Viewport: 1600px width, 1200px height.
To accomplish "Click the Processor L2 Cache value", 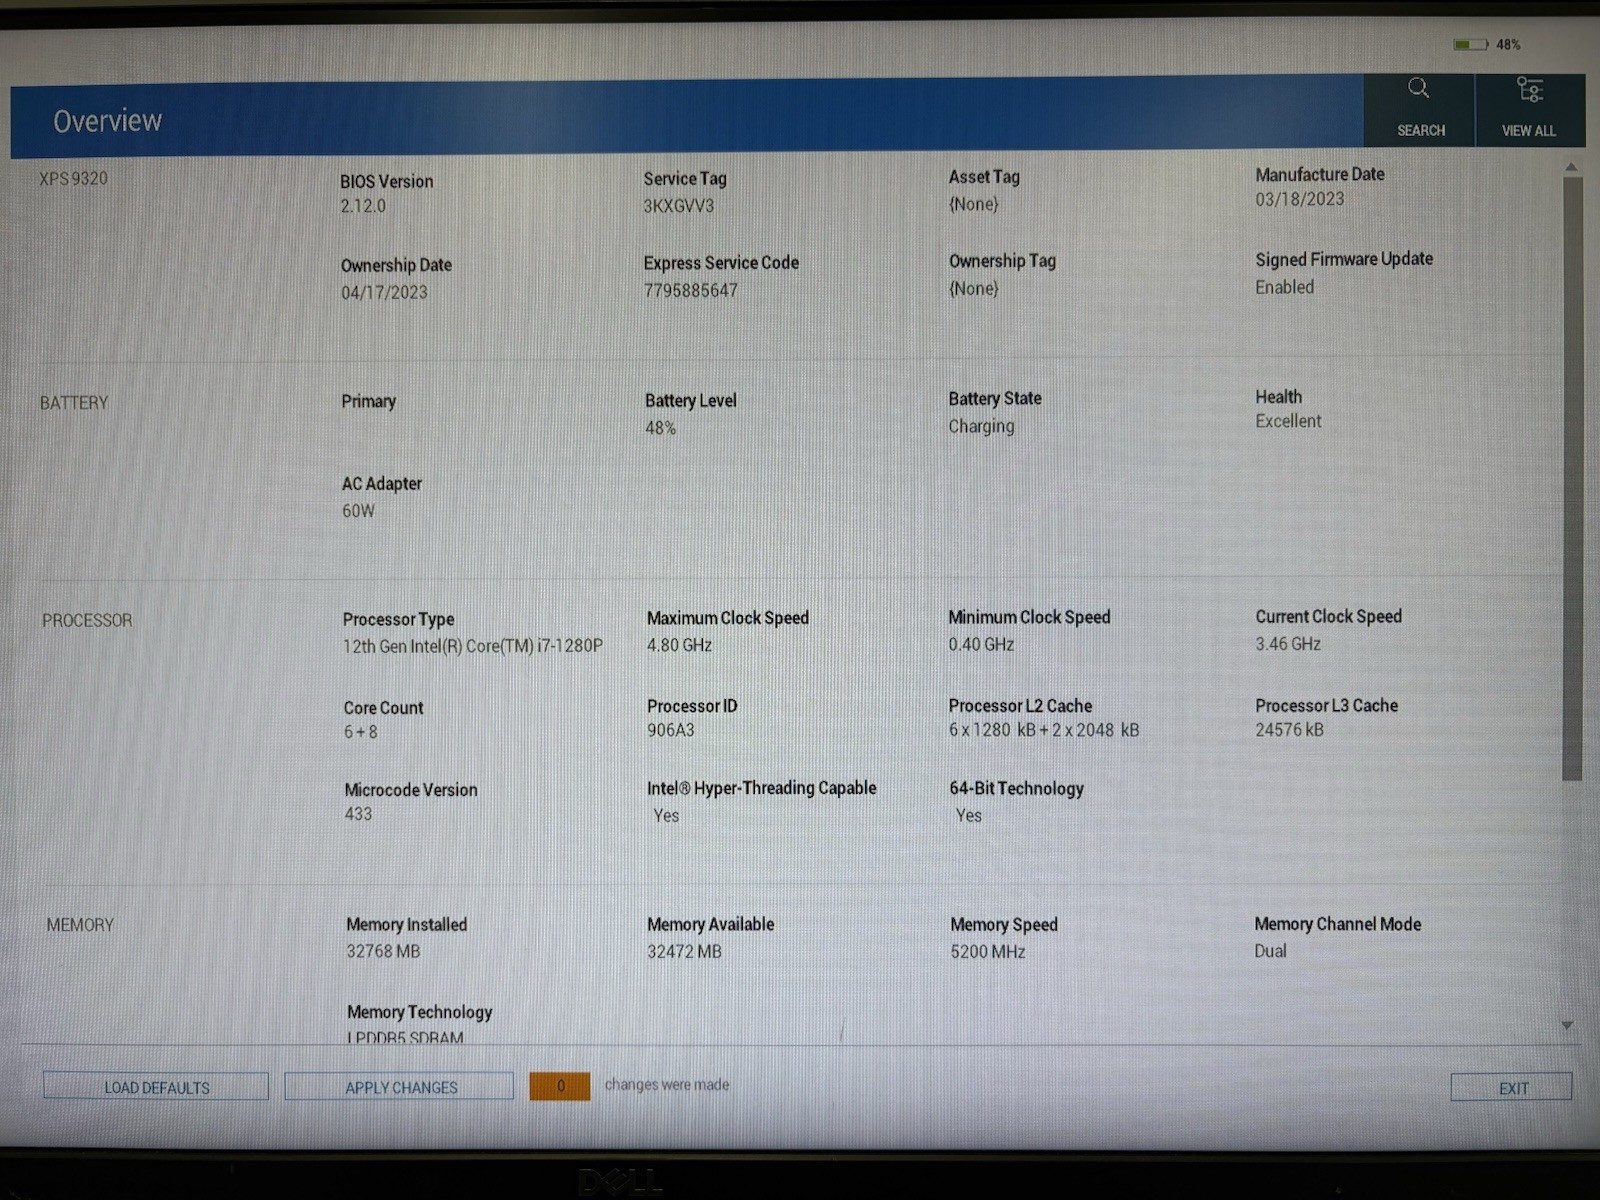I will [x=1043, y=730].
